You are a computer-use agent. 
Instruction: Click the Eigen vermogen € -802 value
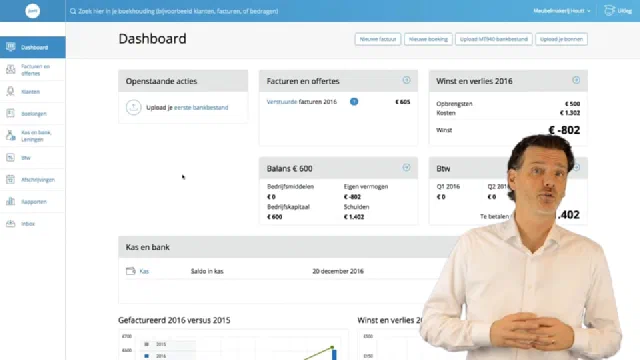pos(352,197)
